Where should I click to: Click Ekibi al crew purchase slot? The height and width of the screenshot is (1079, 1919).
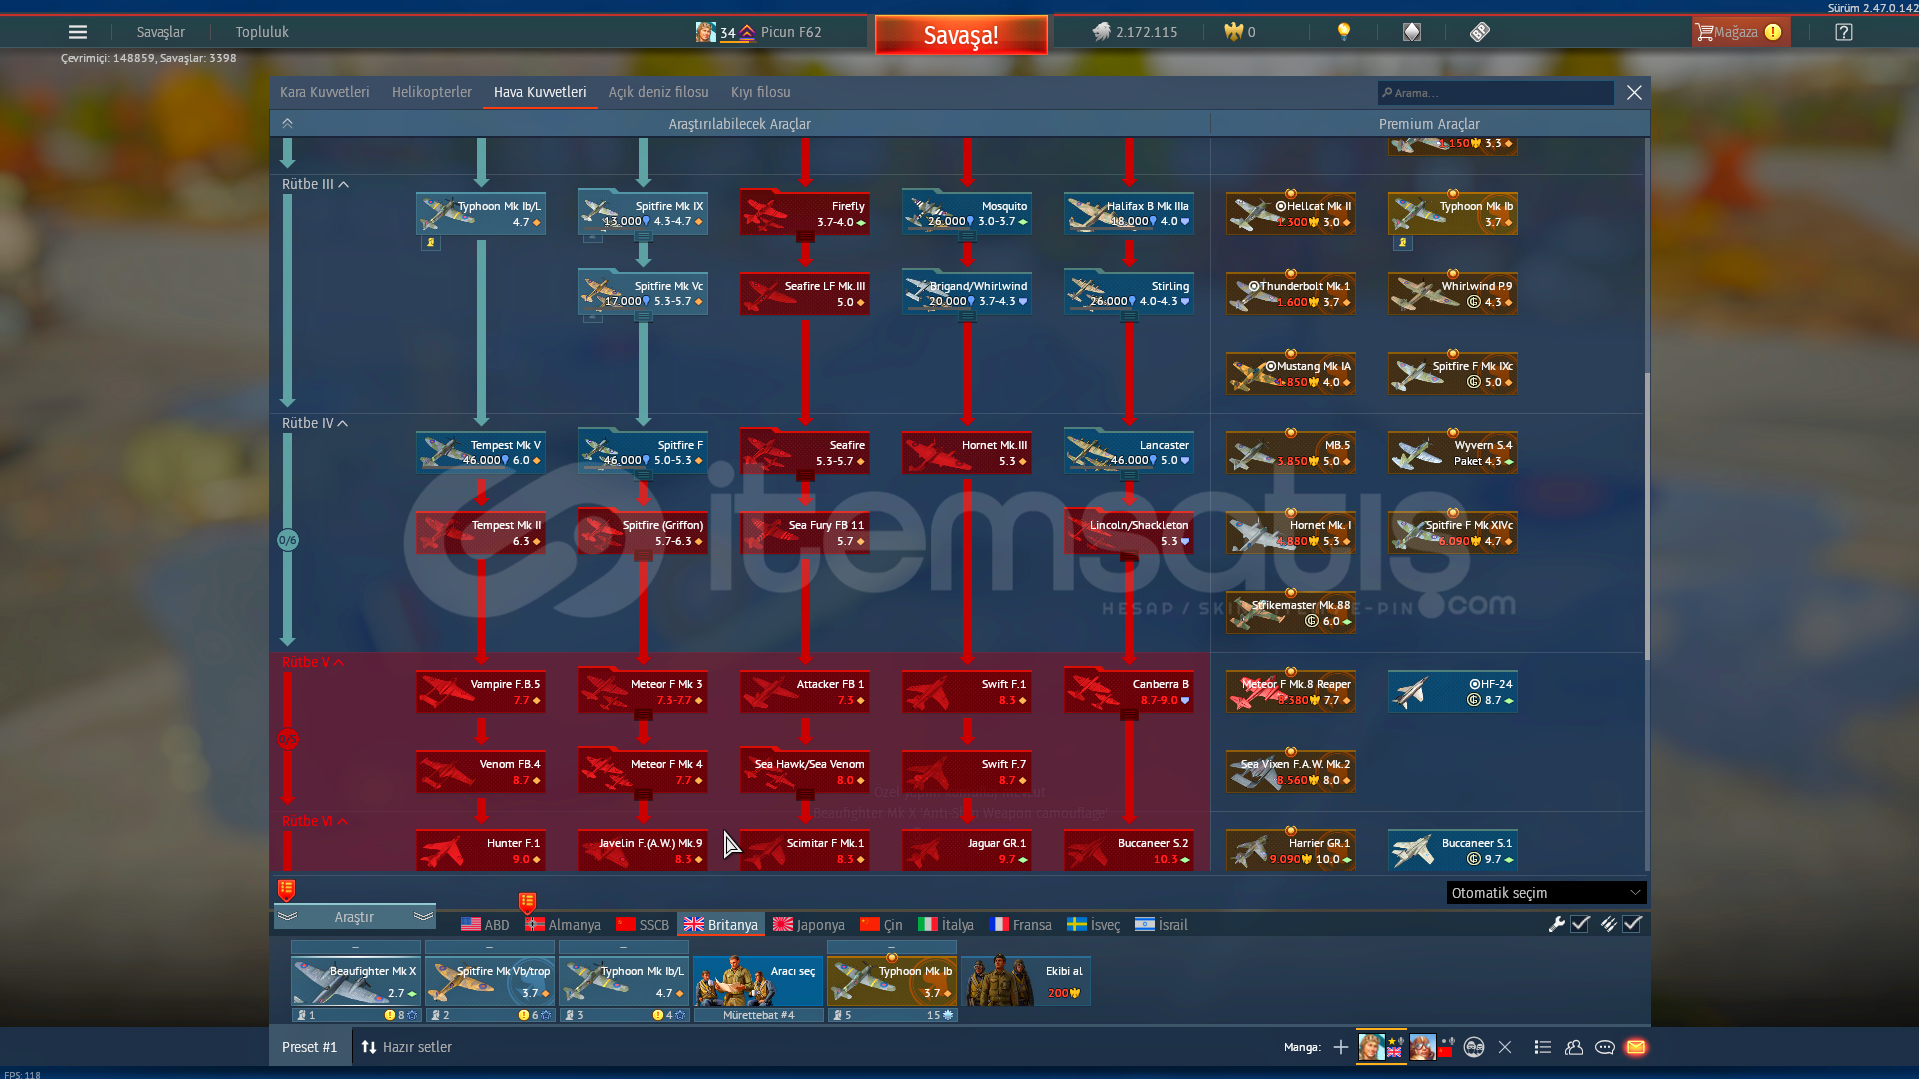pos(1026,981)
